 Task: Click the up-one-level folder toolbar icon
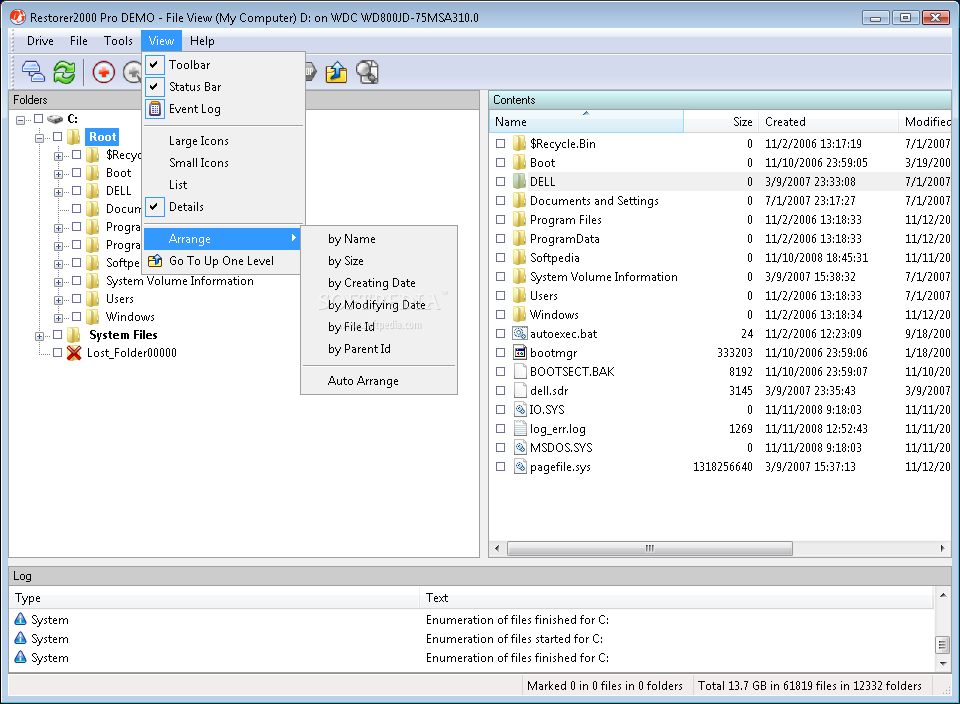[x=336, y=72]
